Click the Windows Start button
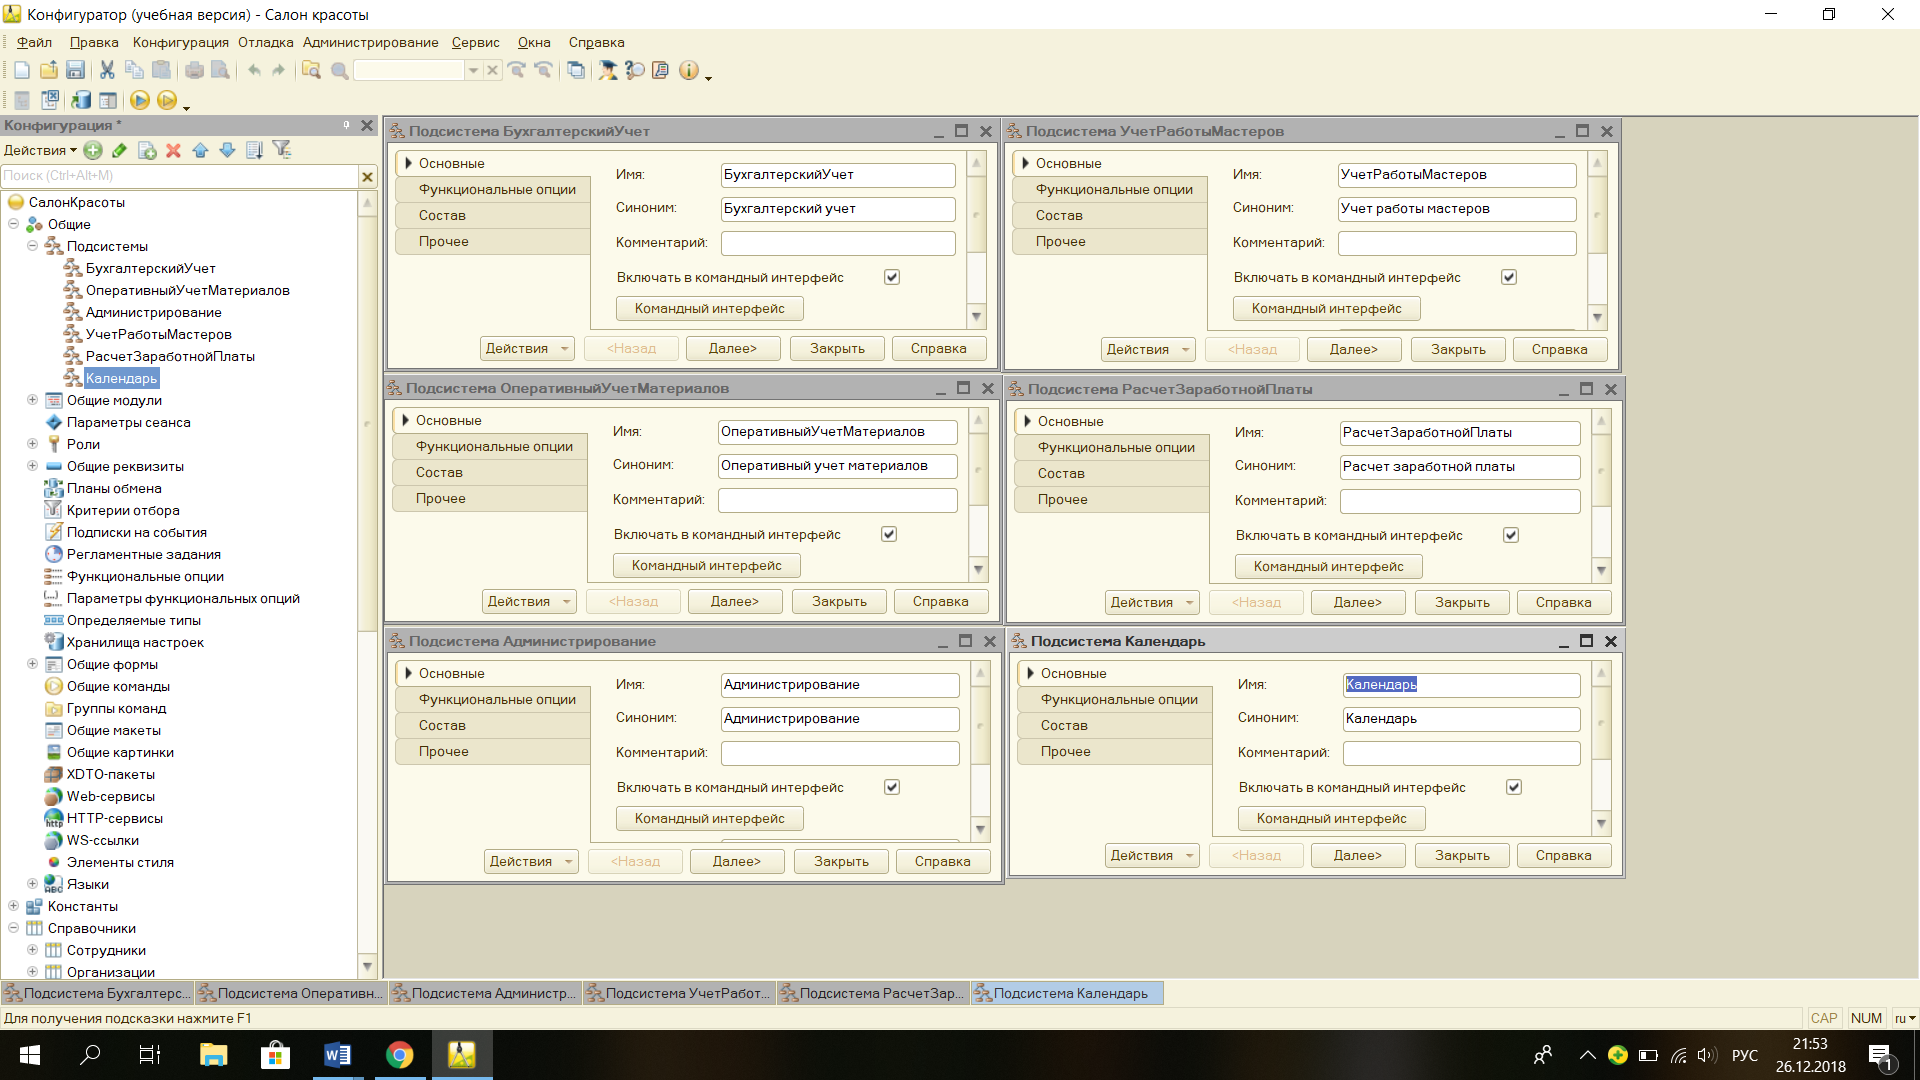Image resolution: width=1920 pixels, height=1080 pixels. point(30,1055)
